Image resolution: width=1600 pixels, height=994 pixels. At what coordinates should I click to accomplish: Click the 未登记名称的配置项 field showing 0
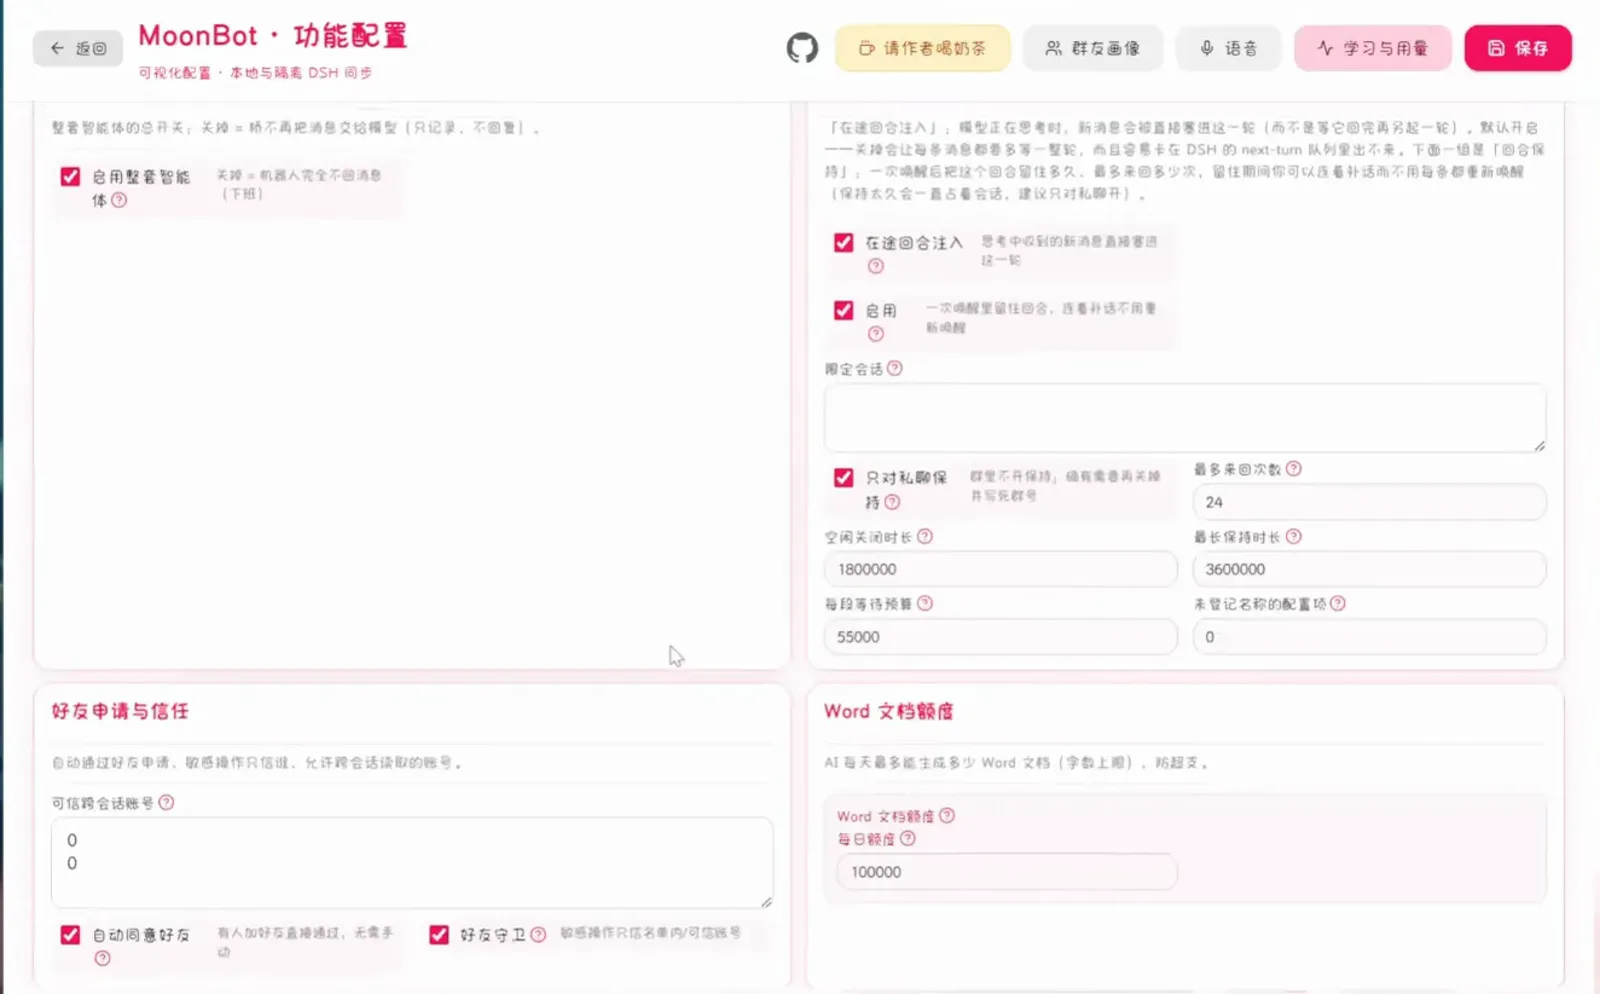tap(1369, 637)
